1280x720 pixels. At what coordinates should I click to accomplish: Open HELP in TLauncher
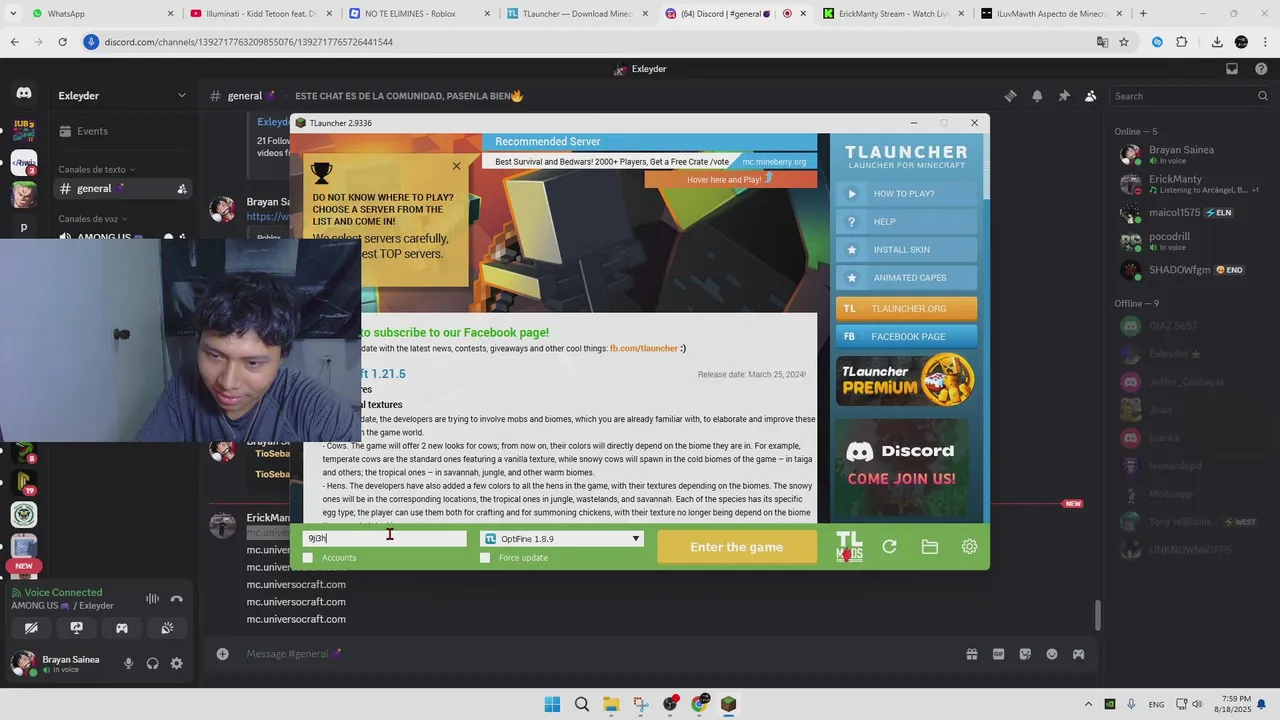click(906, 222)
